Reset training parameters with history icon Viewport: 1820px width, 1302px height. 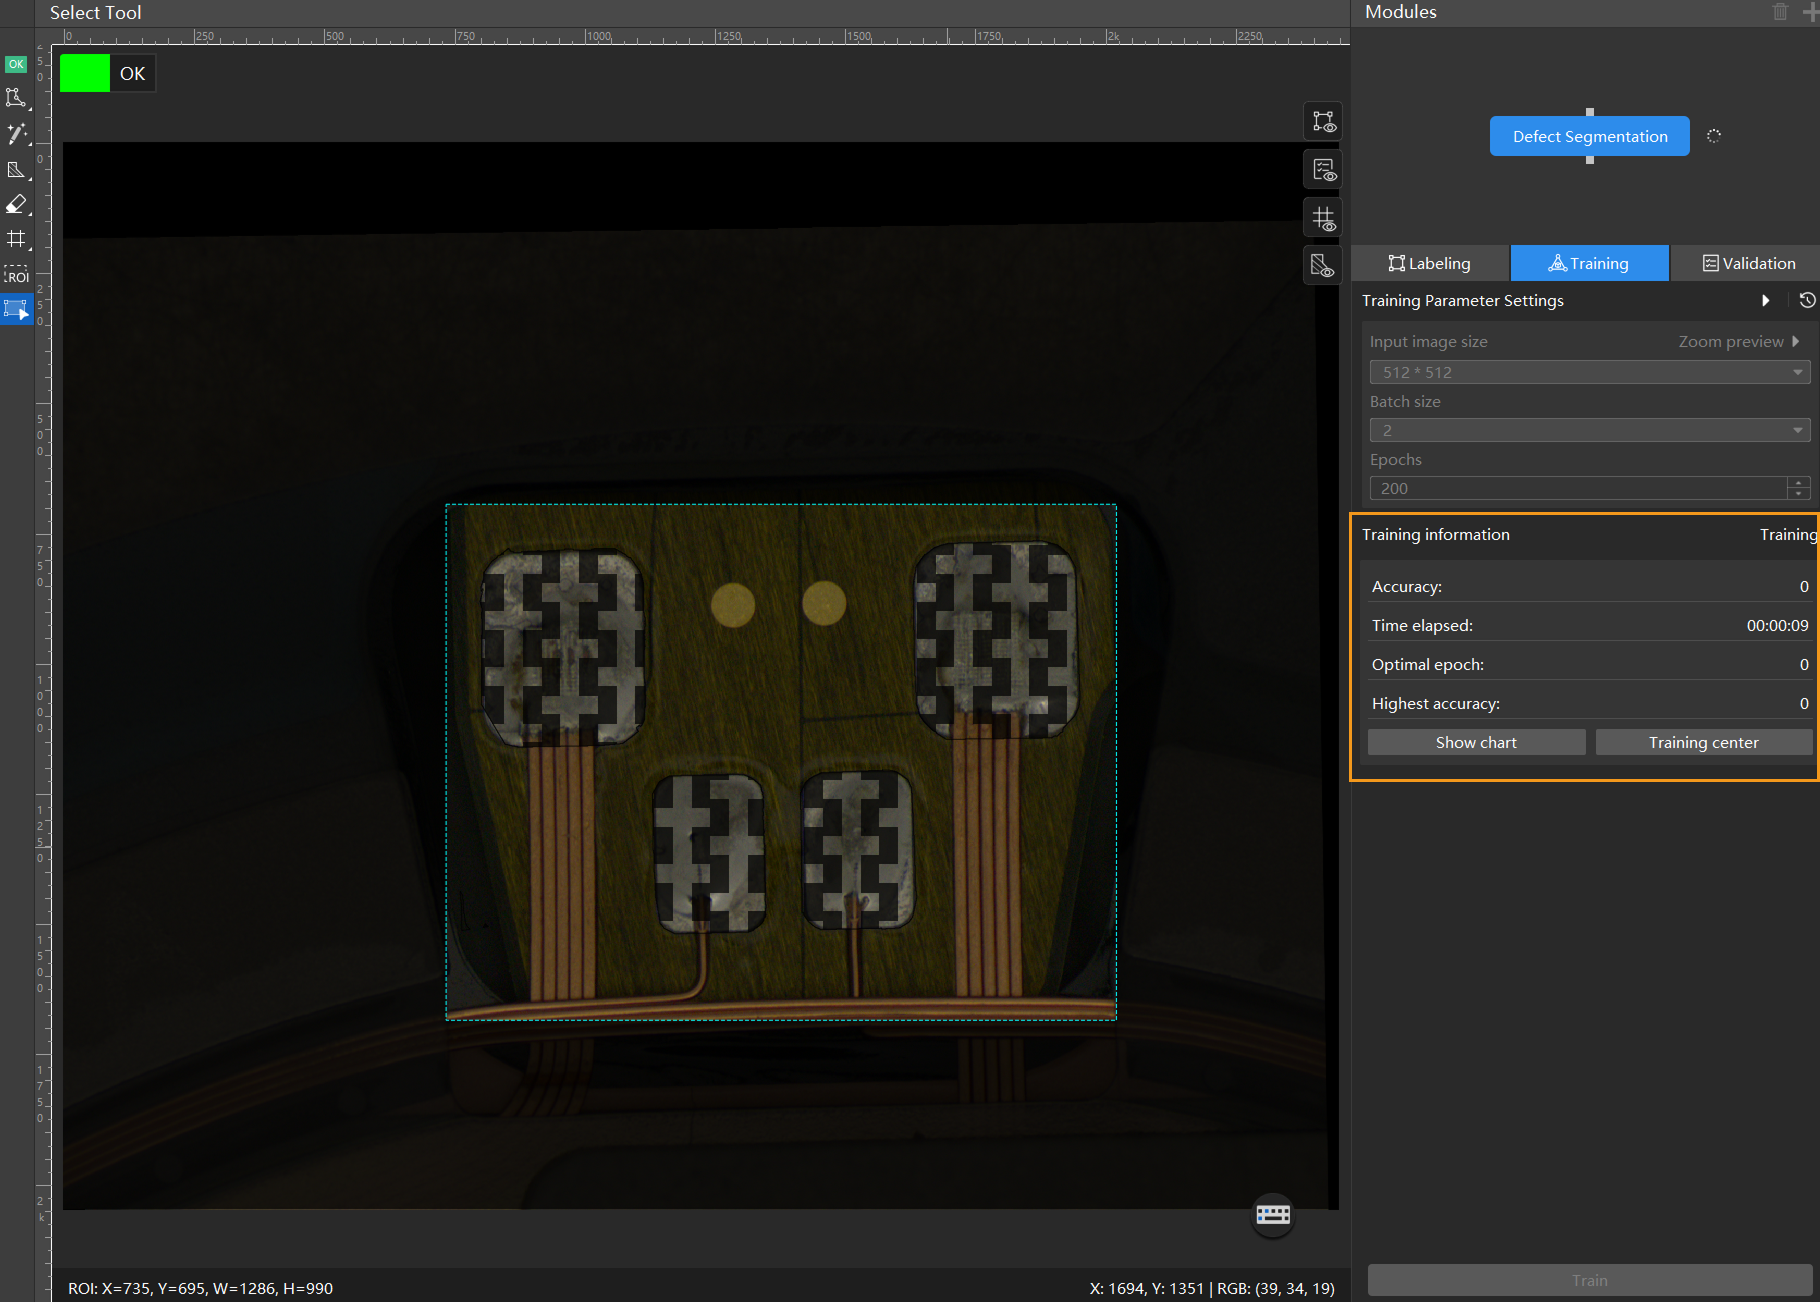point(1807,300)
